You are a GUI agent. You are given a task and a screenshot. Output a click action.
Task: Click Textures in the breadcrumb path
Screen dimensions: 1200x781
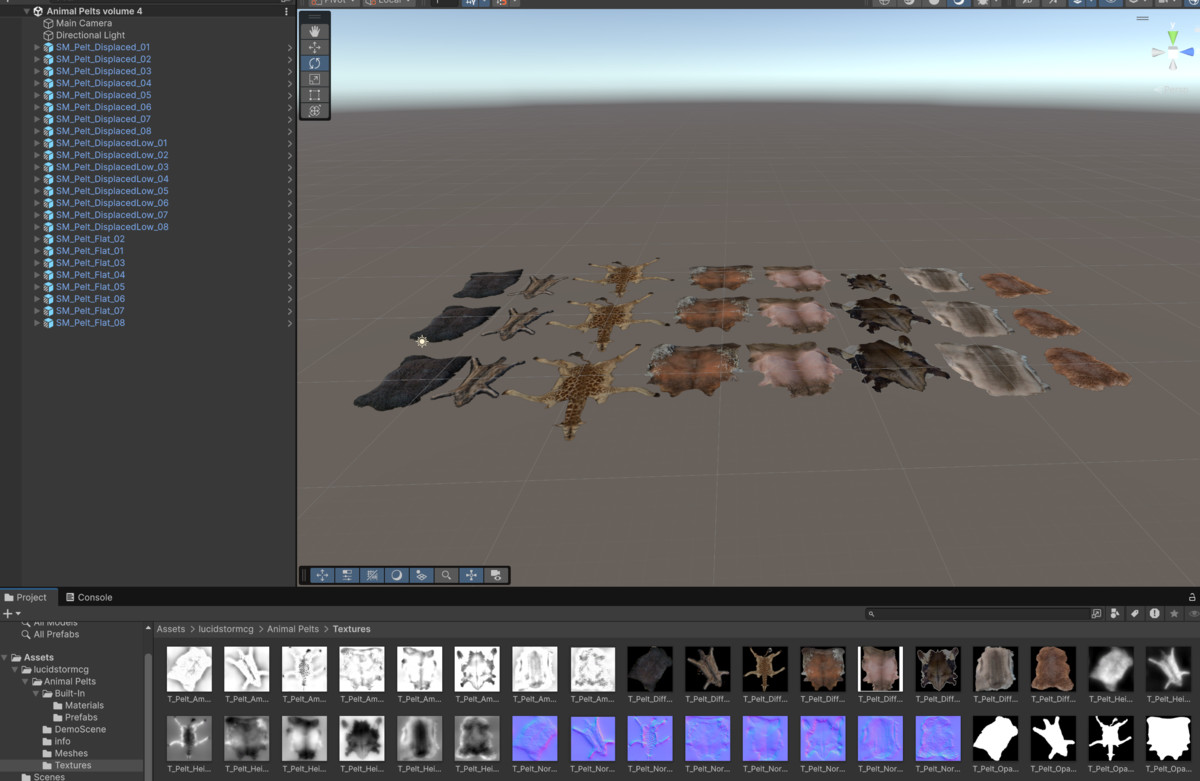coord(351,629)
